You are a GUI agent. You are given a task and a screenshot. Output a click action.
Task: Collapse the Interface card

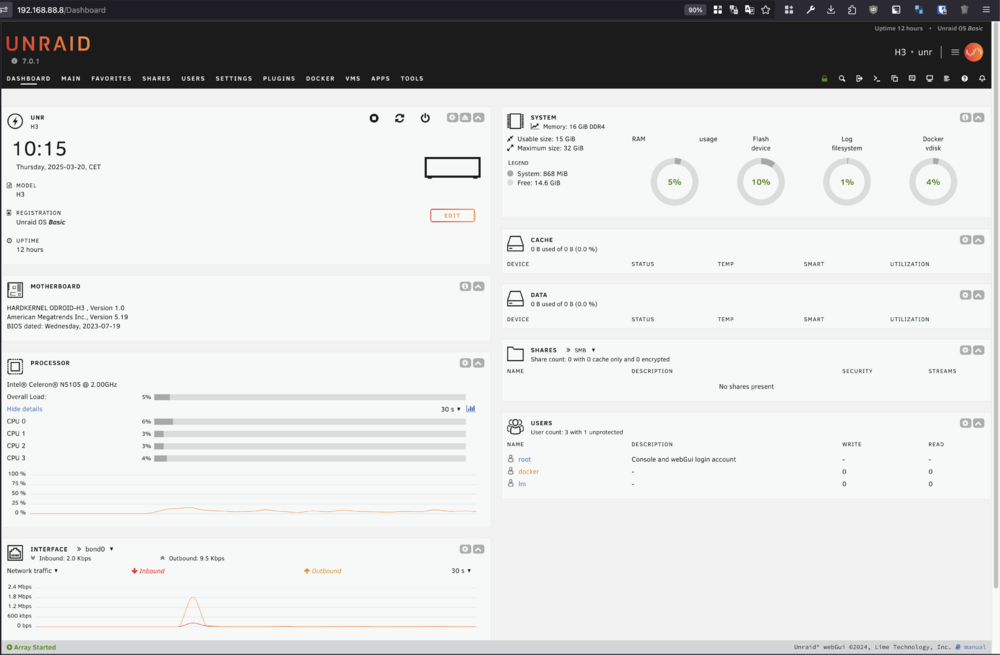coord(478,549)
